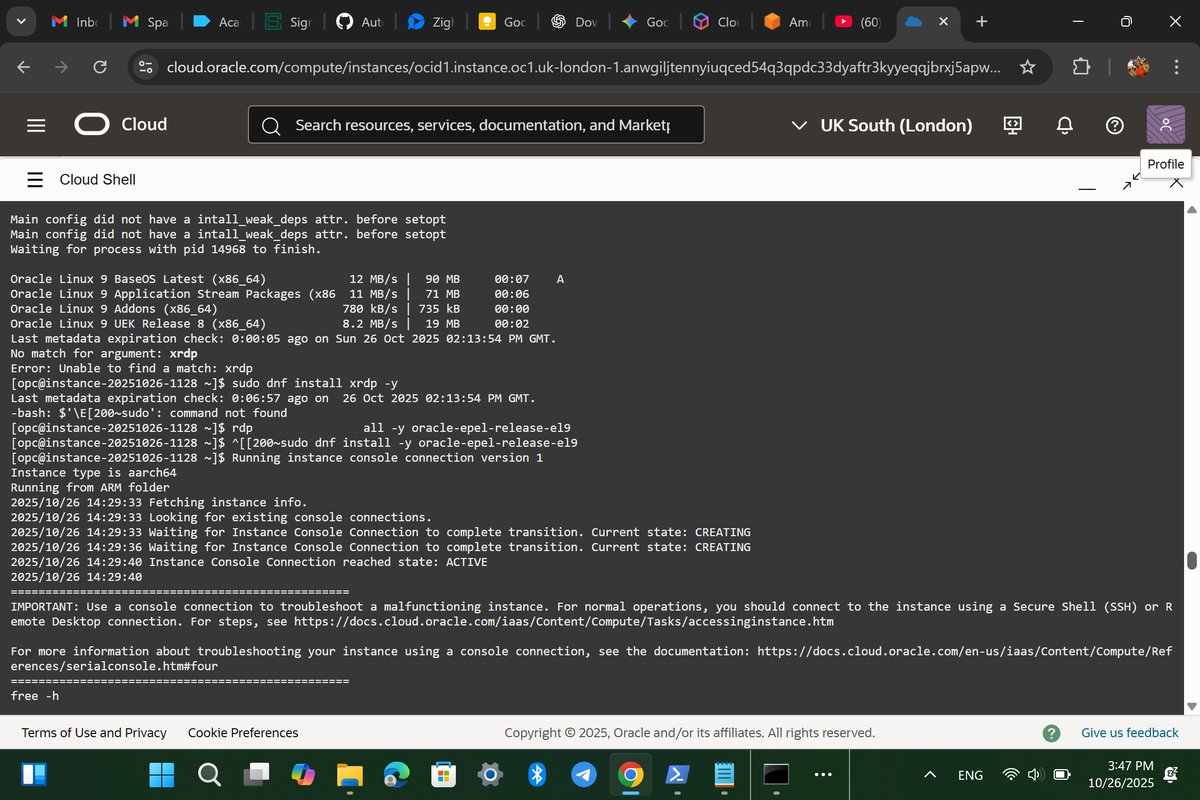Open the browser extensions puzzle icon
The width and height of the screenshot is (1200, 800).
[1081, 67]
